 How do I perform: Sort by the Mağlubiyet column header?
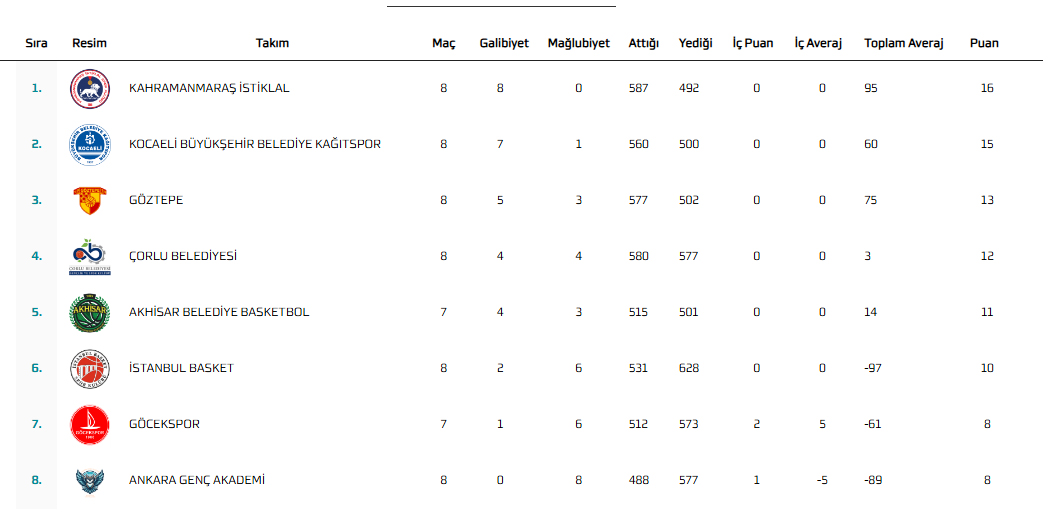point(578,43)
